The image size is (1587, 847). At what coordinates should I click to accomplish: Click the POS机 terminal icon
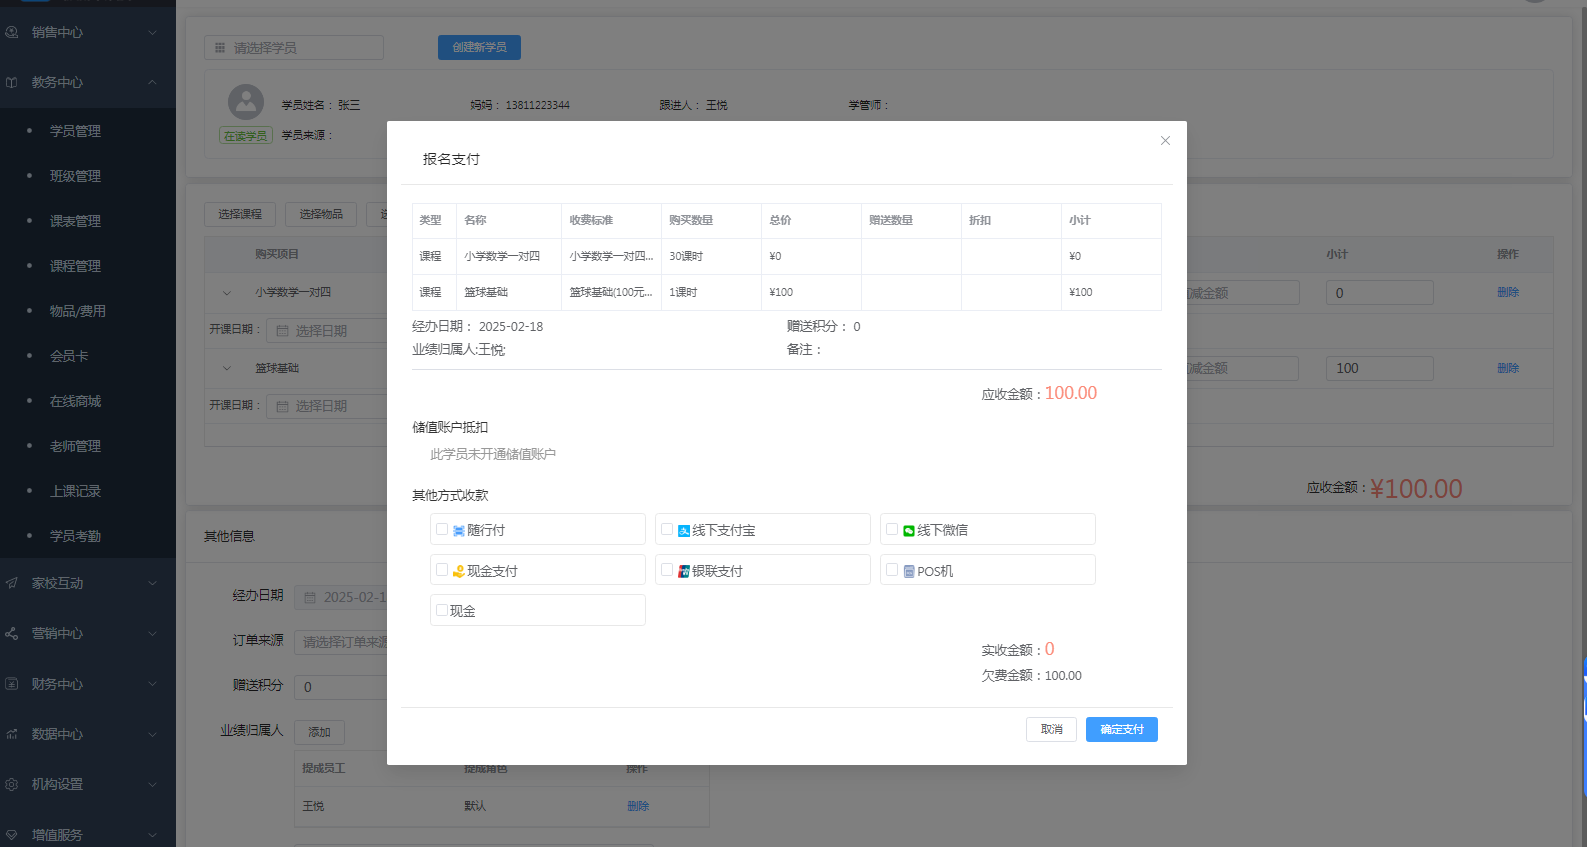[909, 571]
